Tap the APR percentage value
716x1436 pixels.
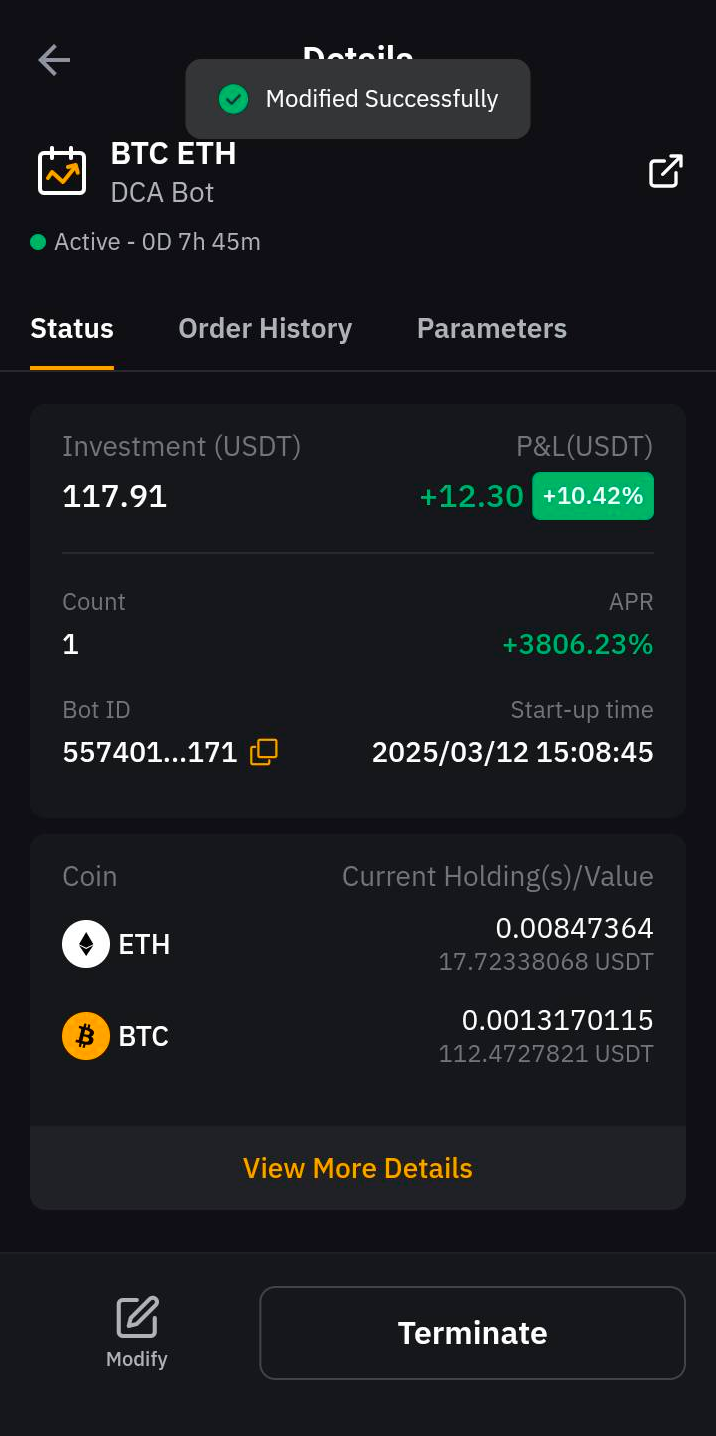click(577, 645)
